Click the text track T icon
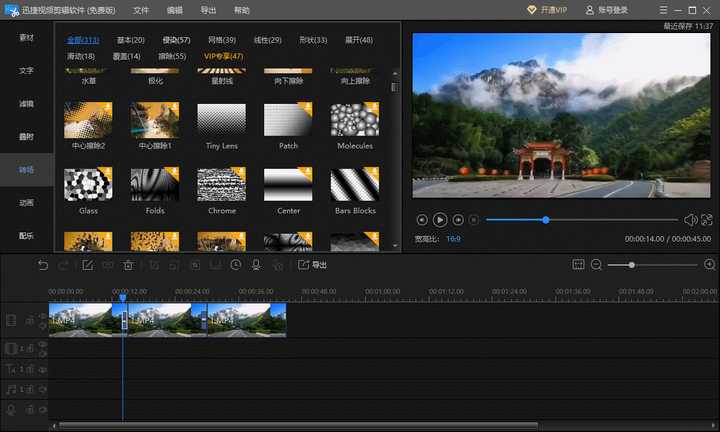Viewport: 720px width, 432px height. [11, 369]
